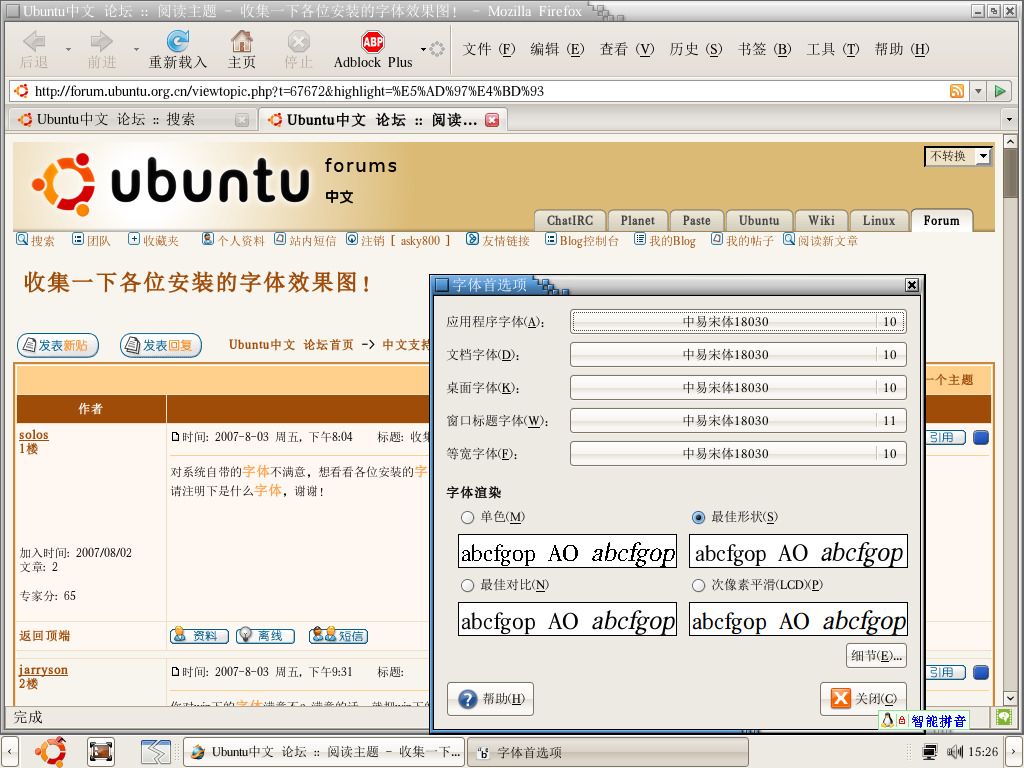
Task: Switch to the ChatIRC site tab
Action: click(569, 221)
